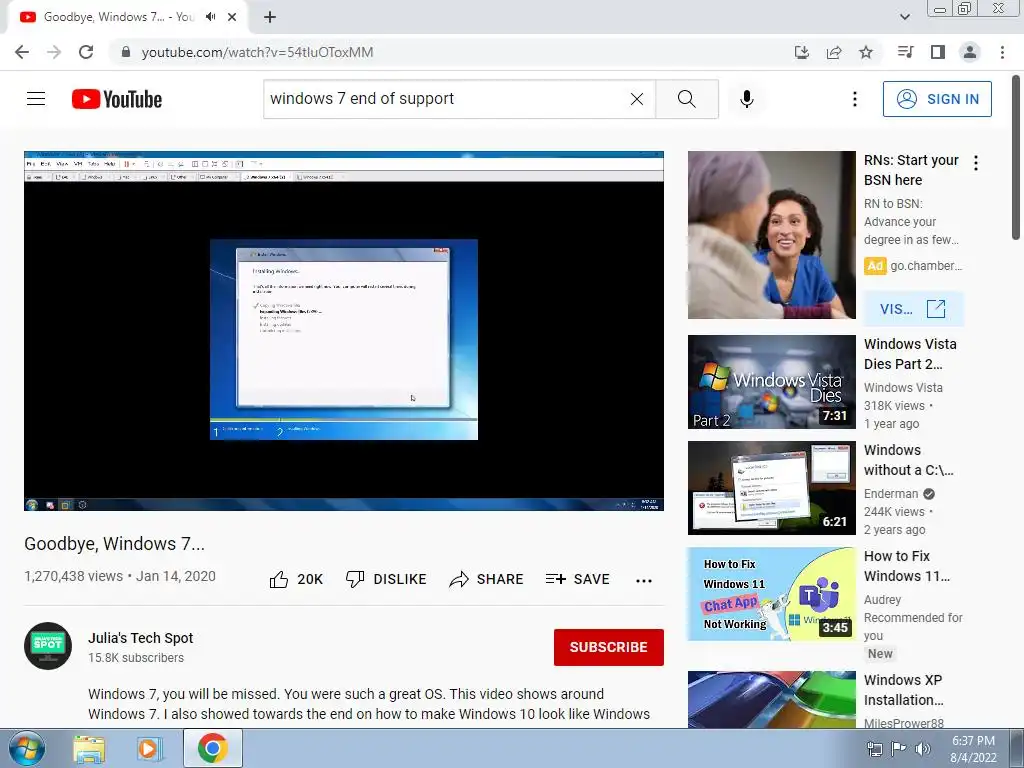Click the youtube.com URL in address bar

[x=257, y=52]
